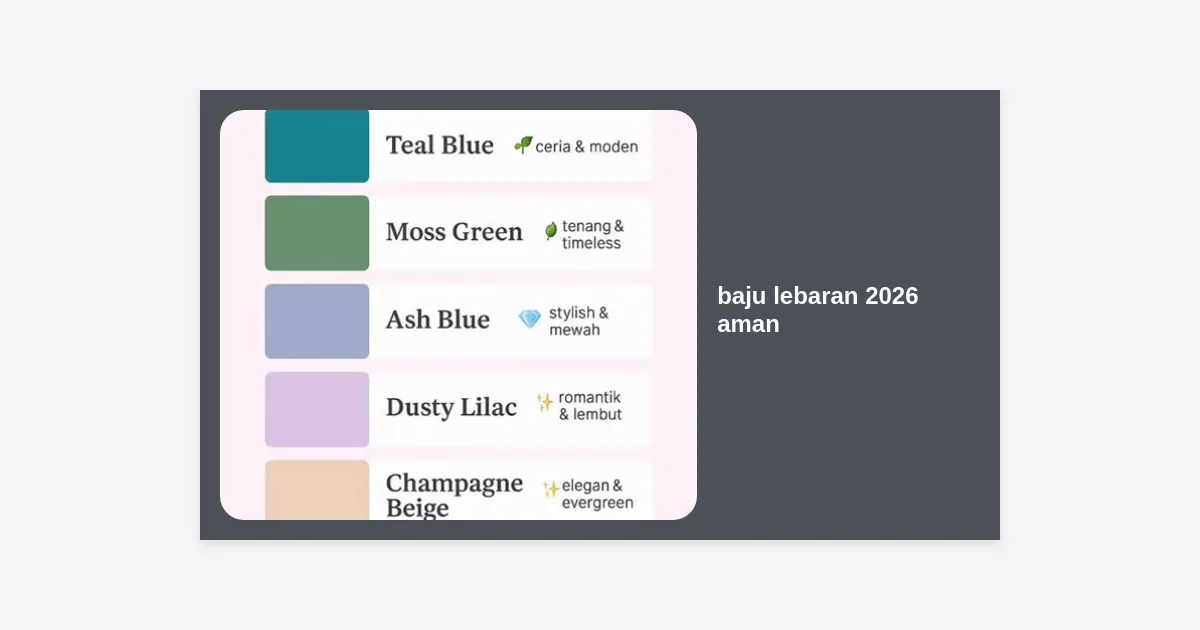Click the 'tenang & timeless' description
1200x630 pixels.
[x=592, y=234]
